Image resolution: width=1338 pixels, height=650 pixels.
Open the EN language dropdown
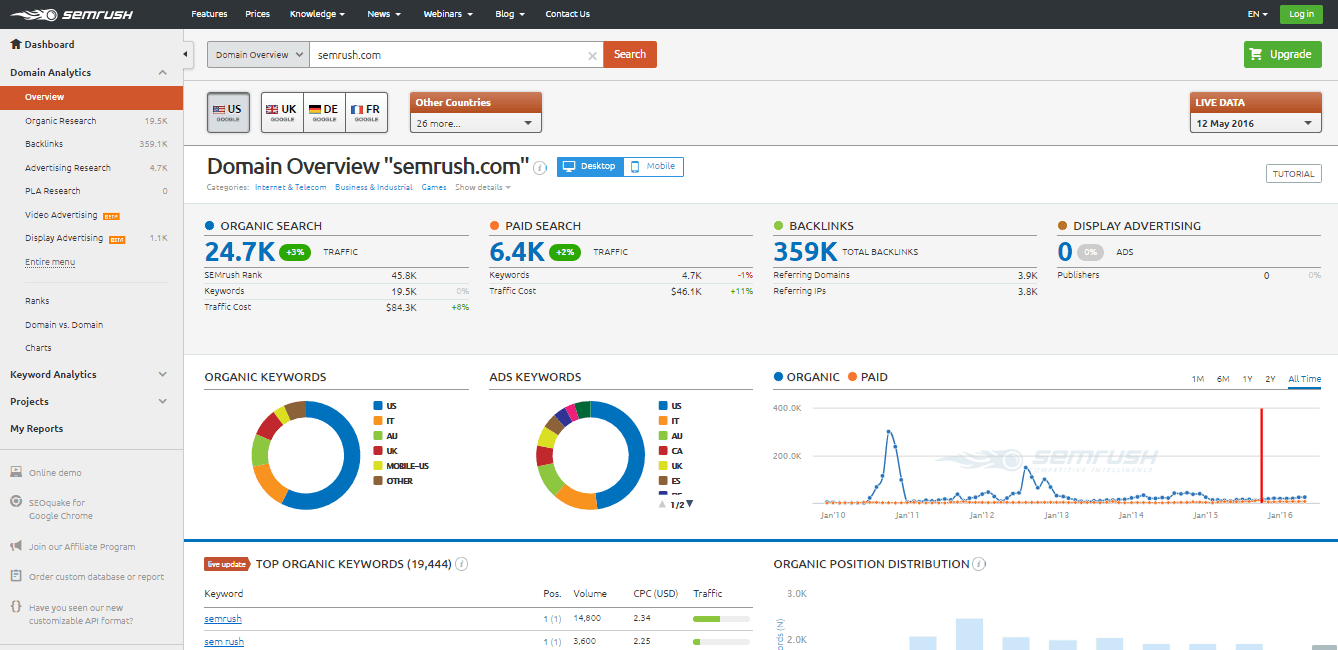[1258, 14]
